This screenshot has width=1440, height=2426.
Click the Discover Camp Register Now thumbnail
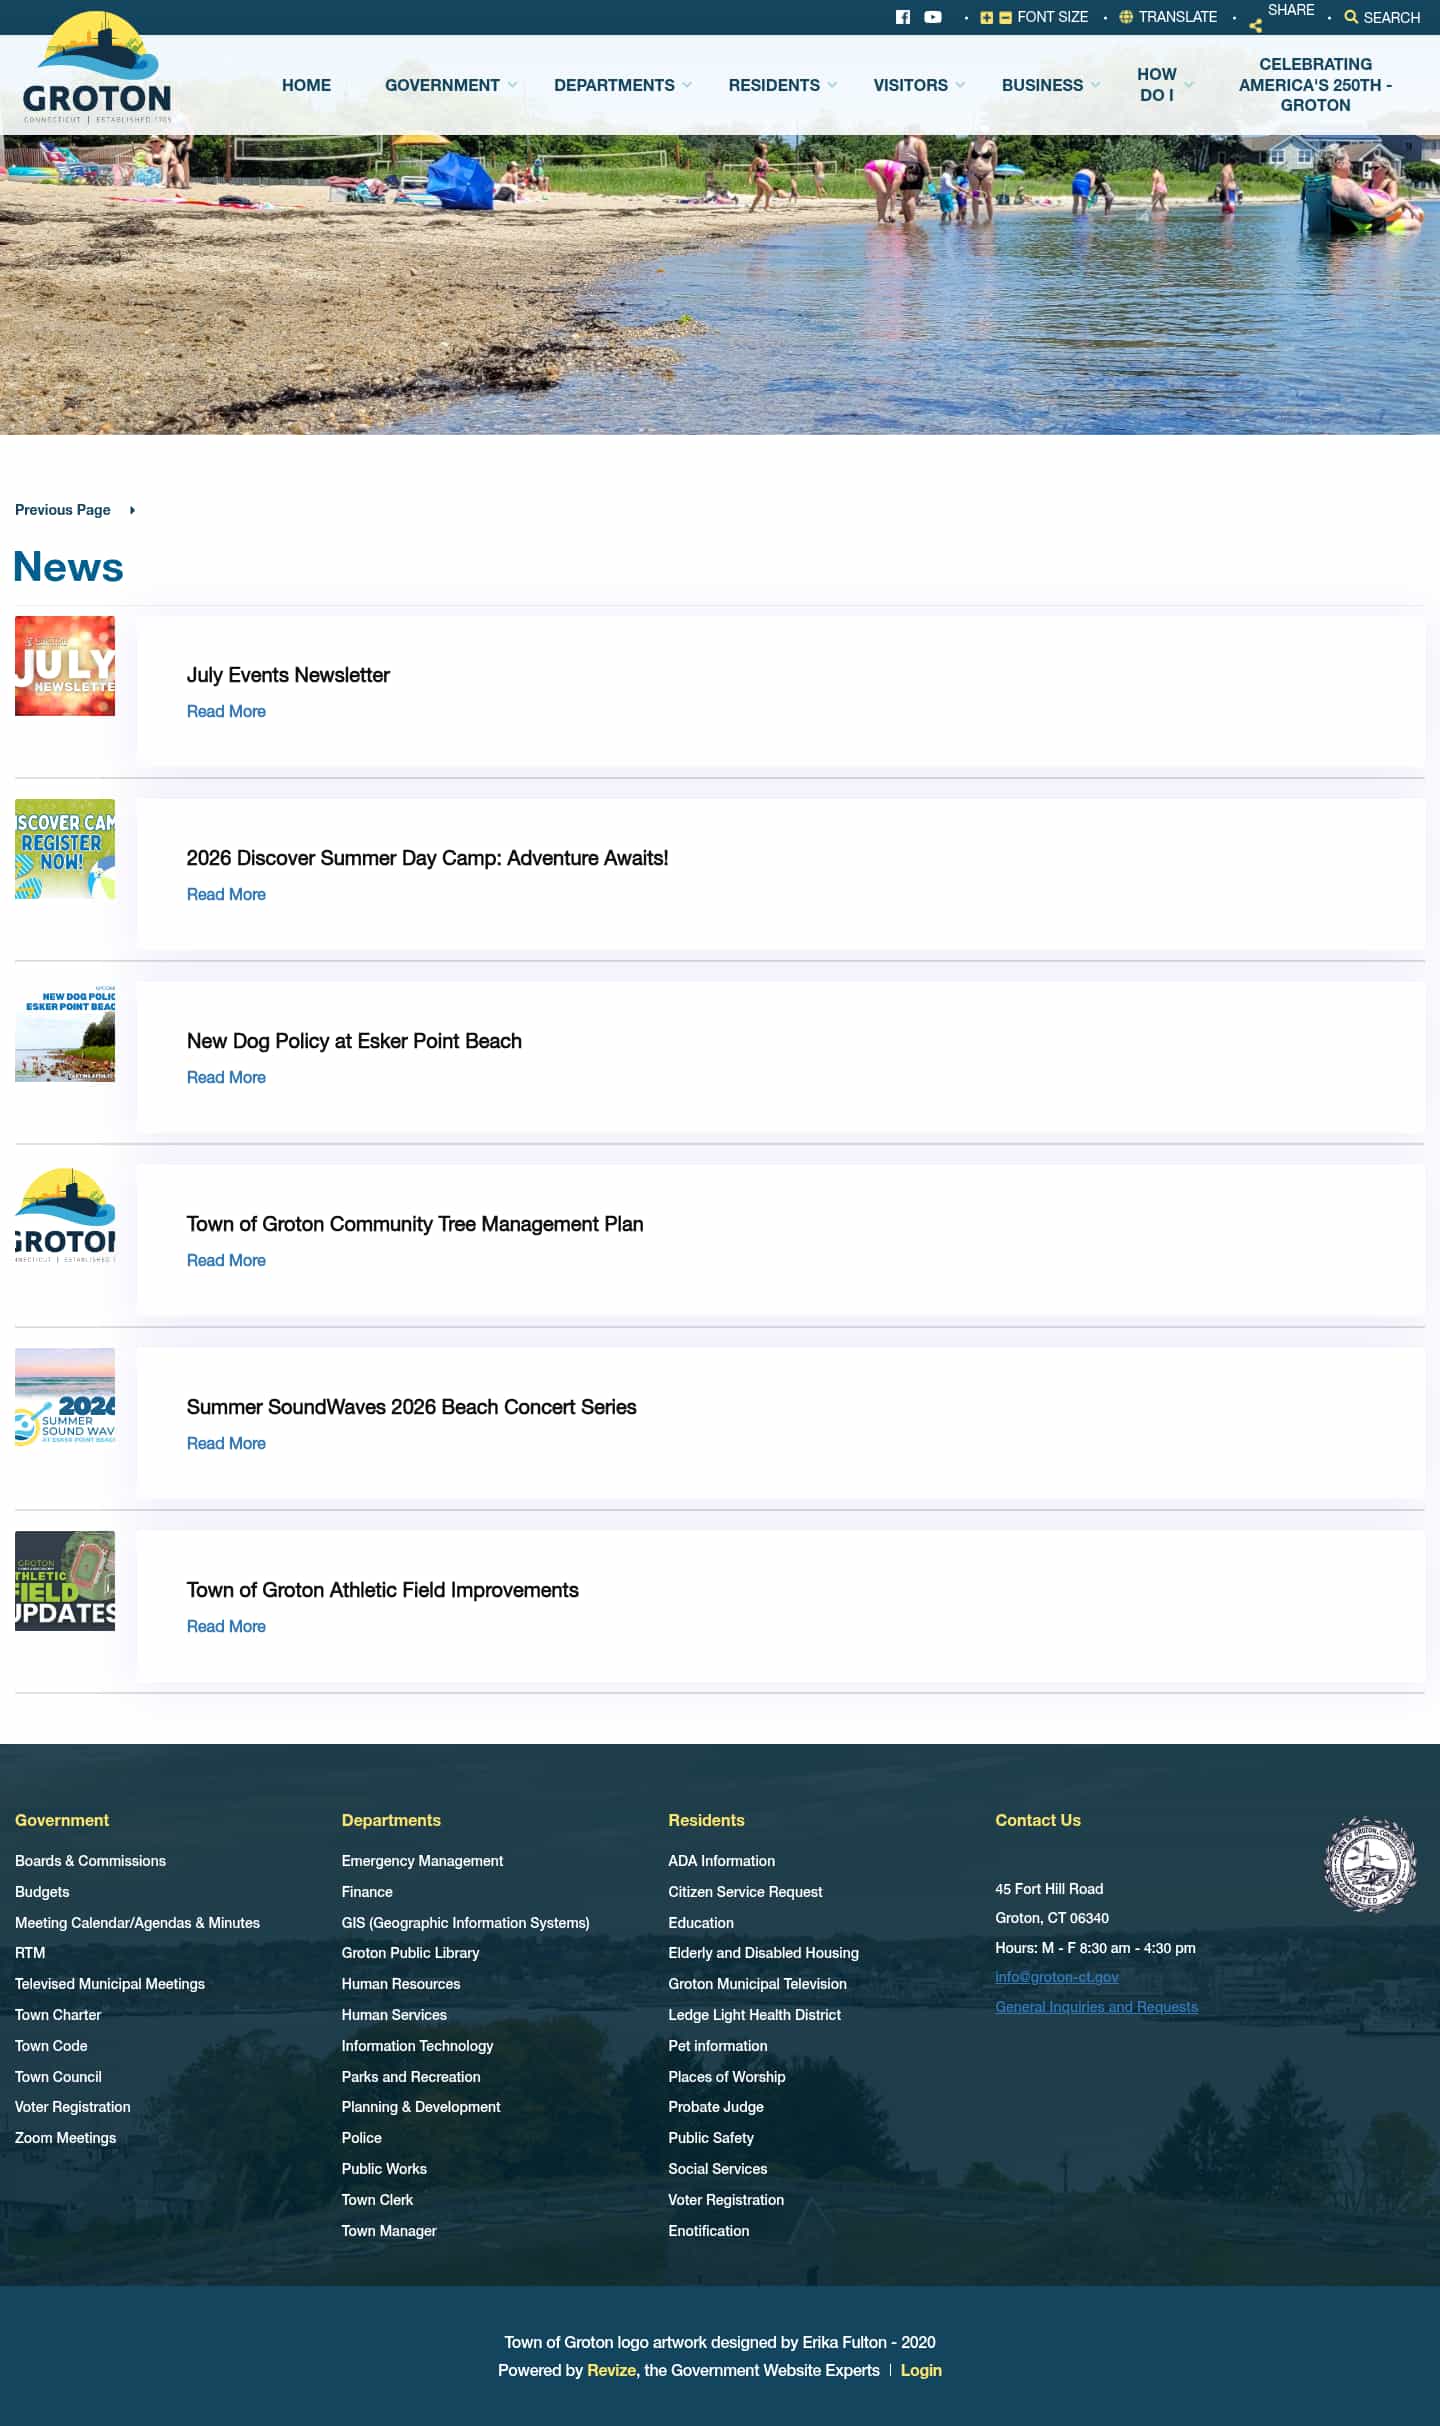tap(65, 849)
